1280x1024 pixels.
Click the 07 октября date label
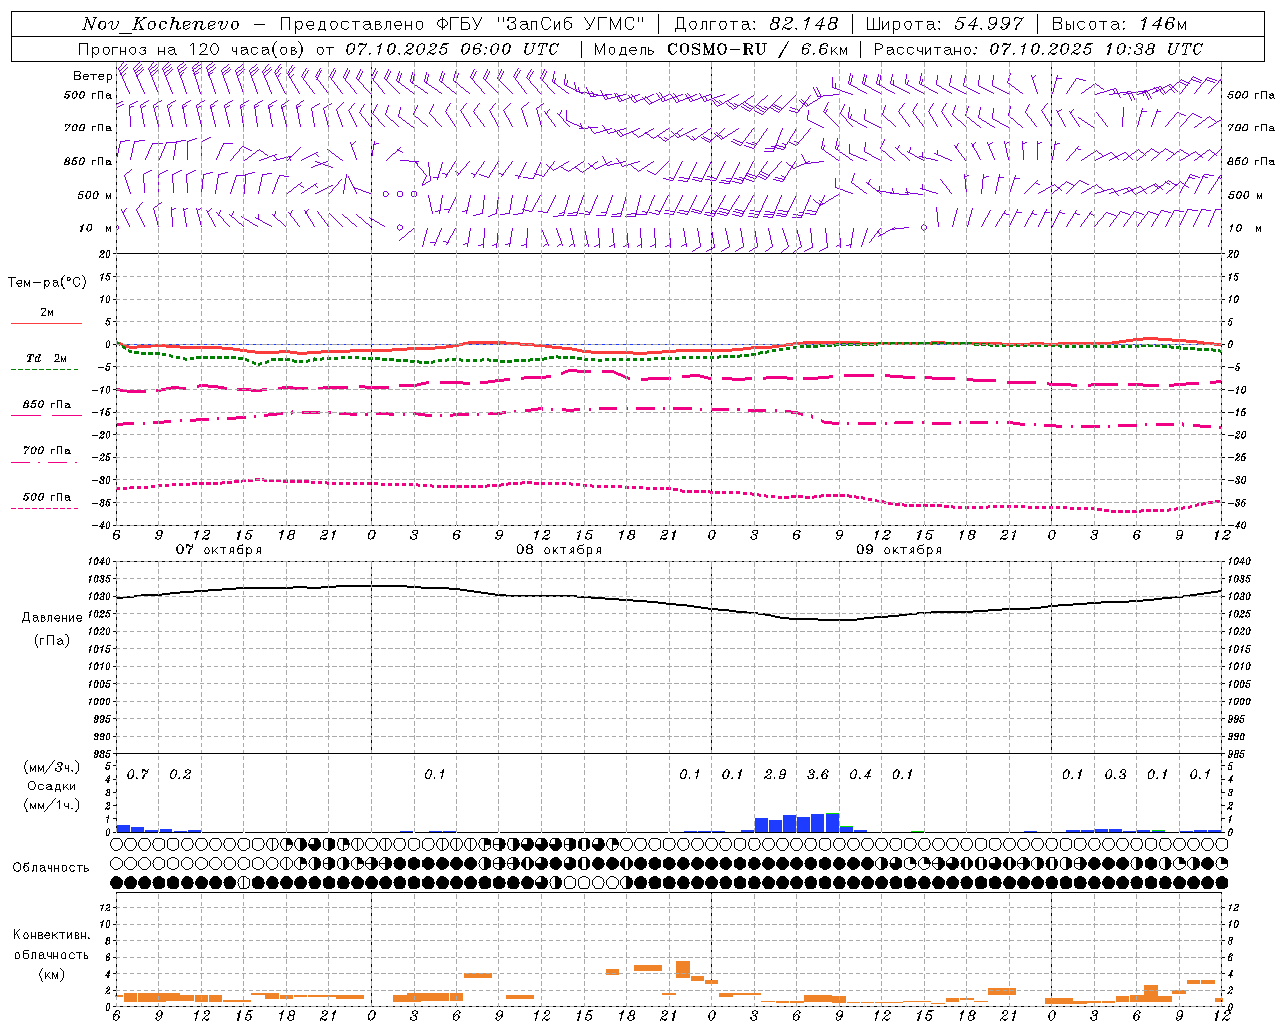click(x=219, y=550)
